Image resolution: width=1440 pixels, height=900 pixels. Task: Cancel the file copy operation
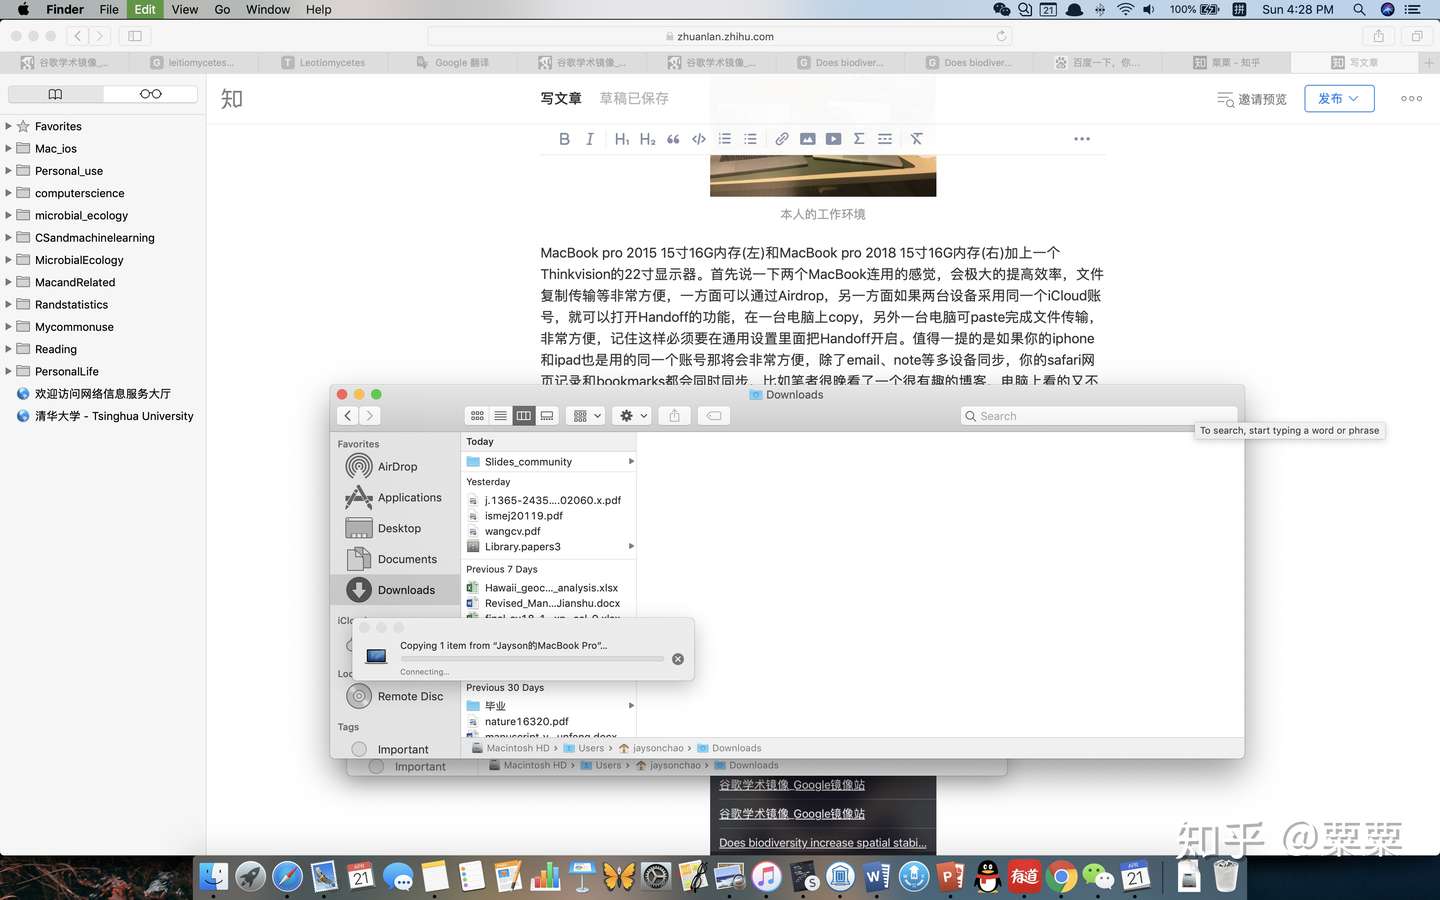678,659
